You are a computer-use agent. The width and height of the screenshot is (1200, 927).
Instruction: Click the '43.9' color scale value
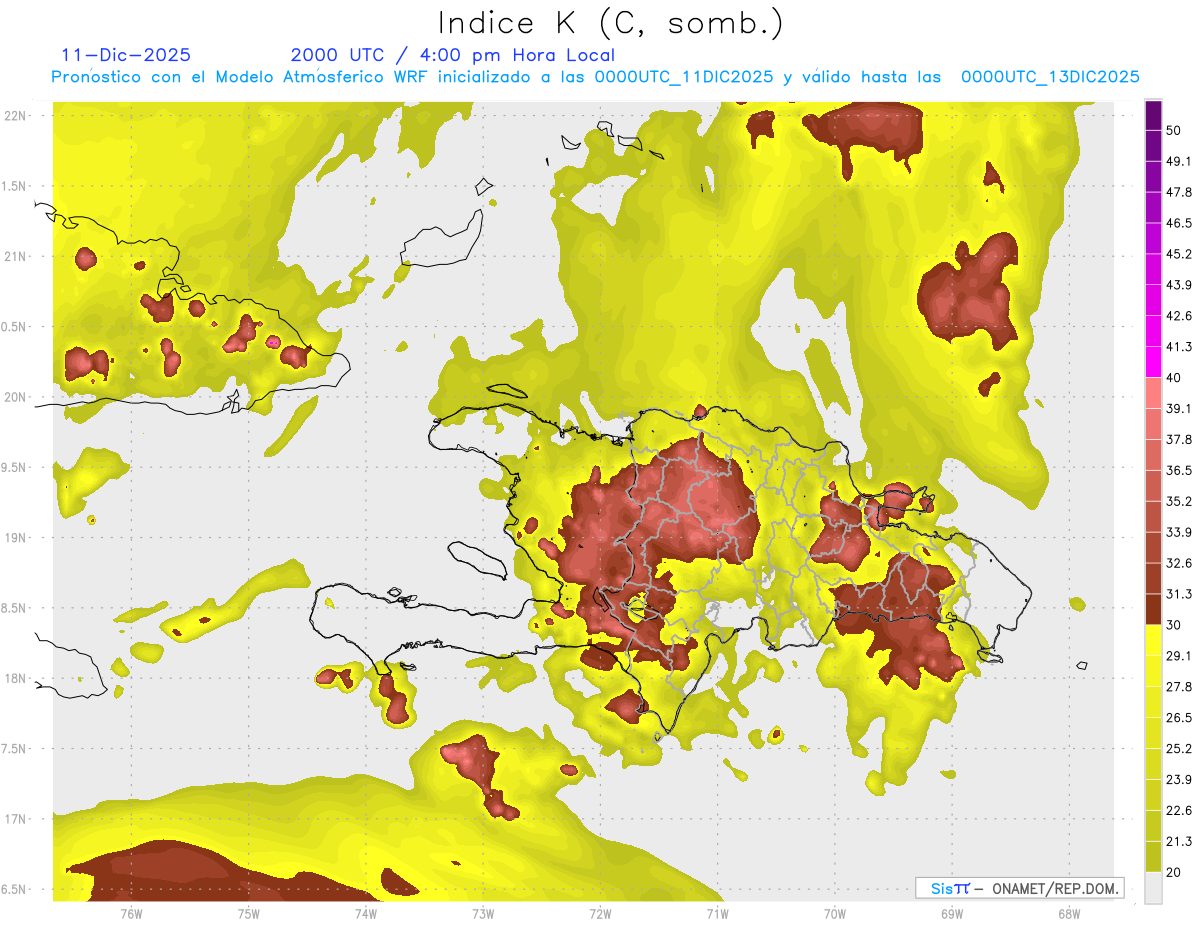1179,286
